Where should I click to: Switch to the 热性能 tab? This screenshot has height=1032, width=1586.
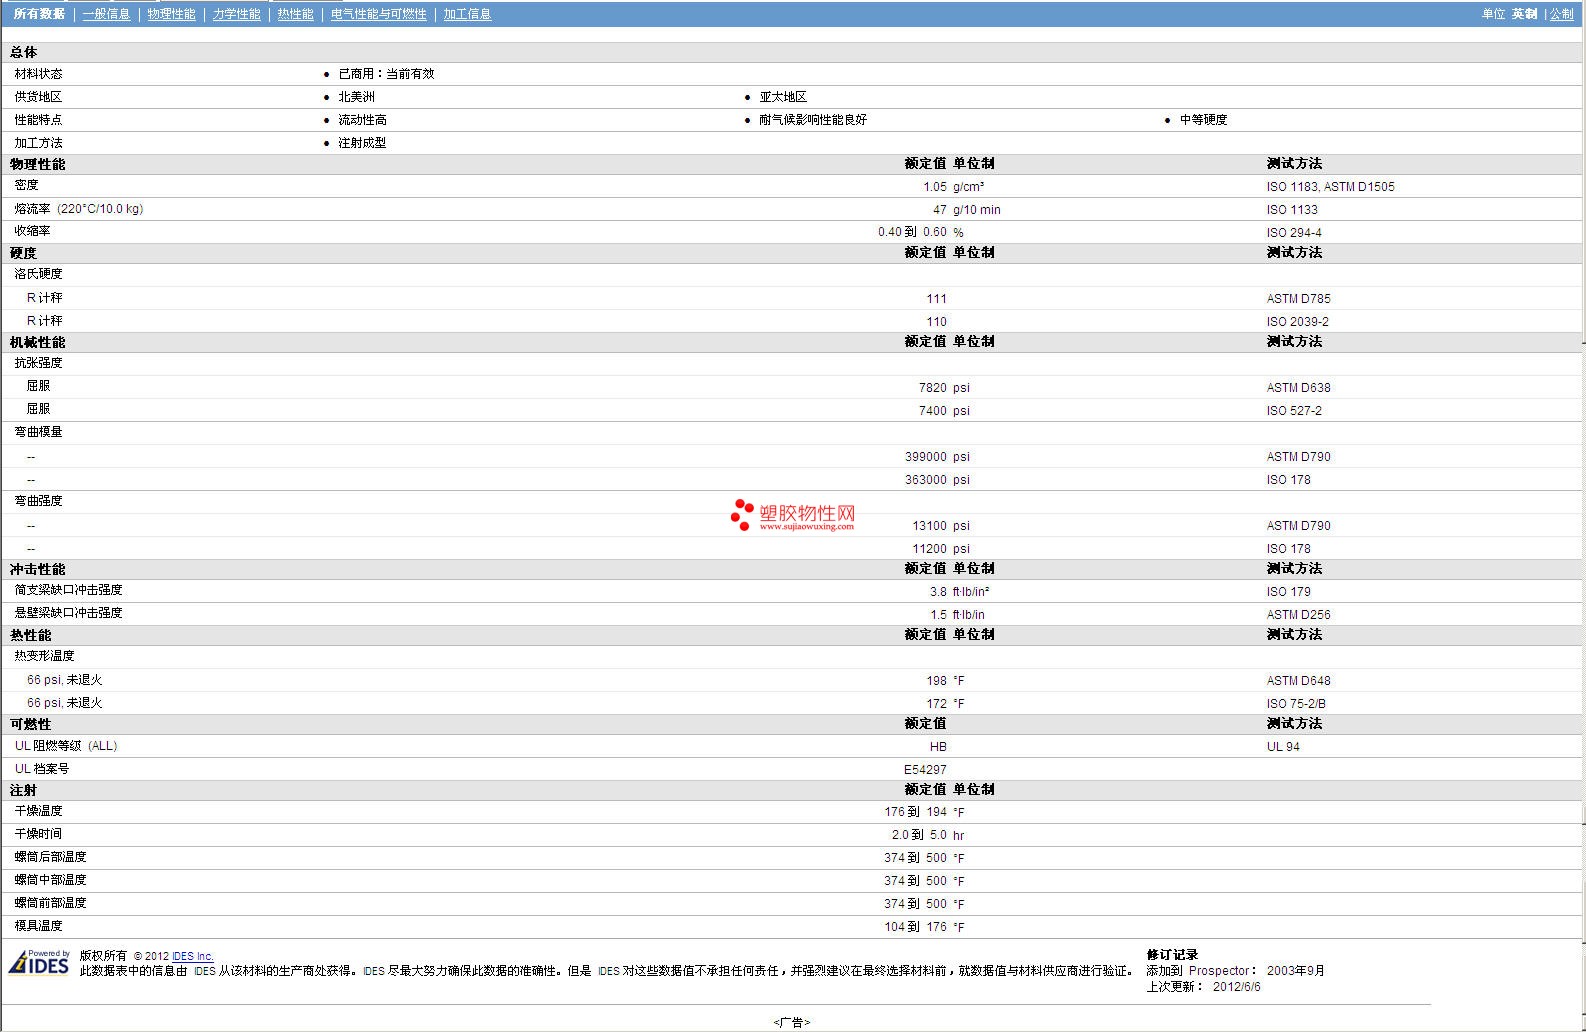pyautogui.click(x=295, y=14)
